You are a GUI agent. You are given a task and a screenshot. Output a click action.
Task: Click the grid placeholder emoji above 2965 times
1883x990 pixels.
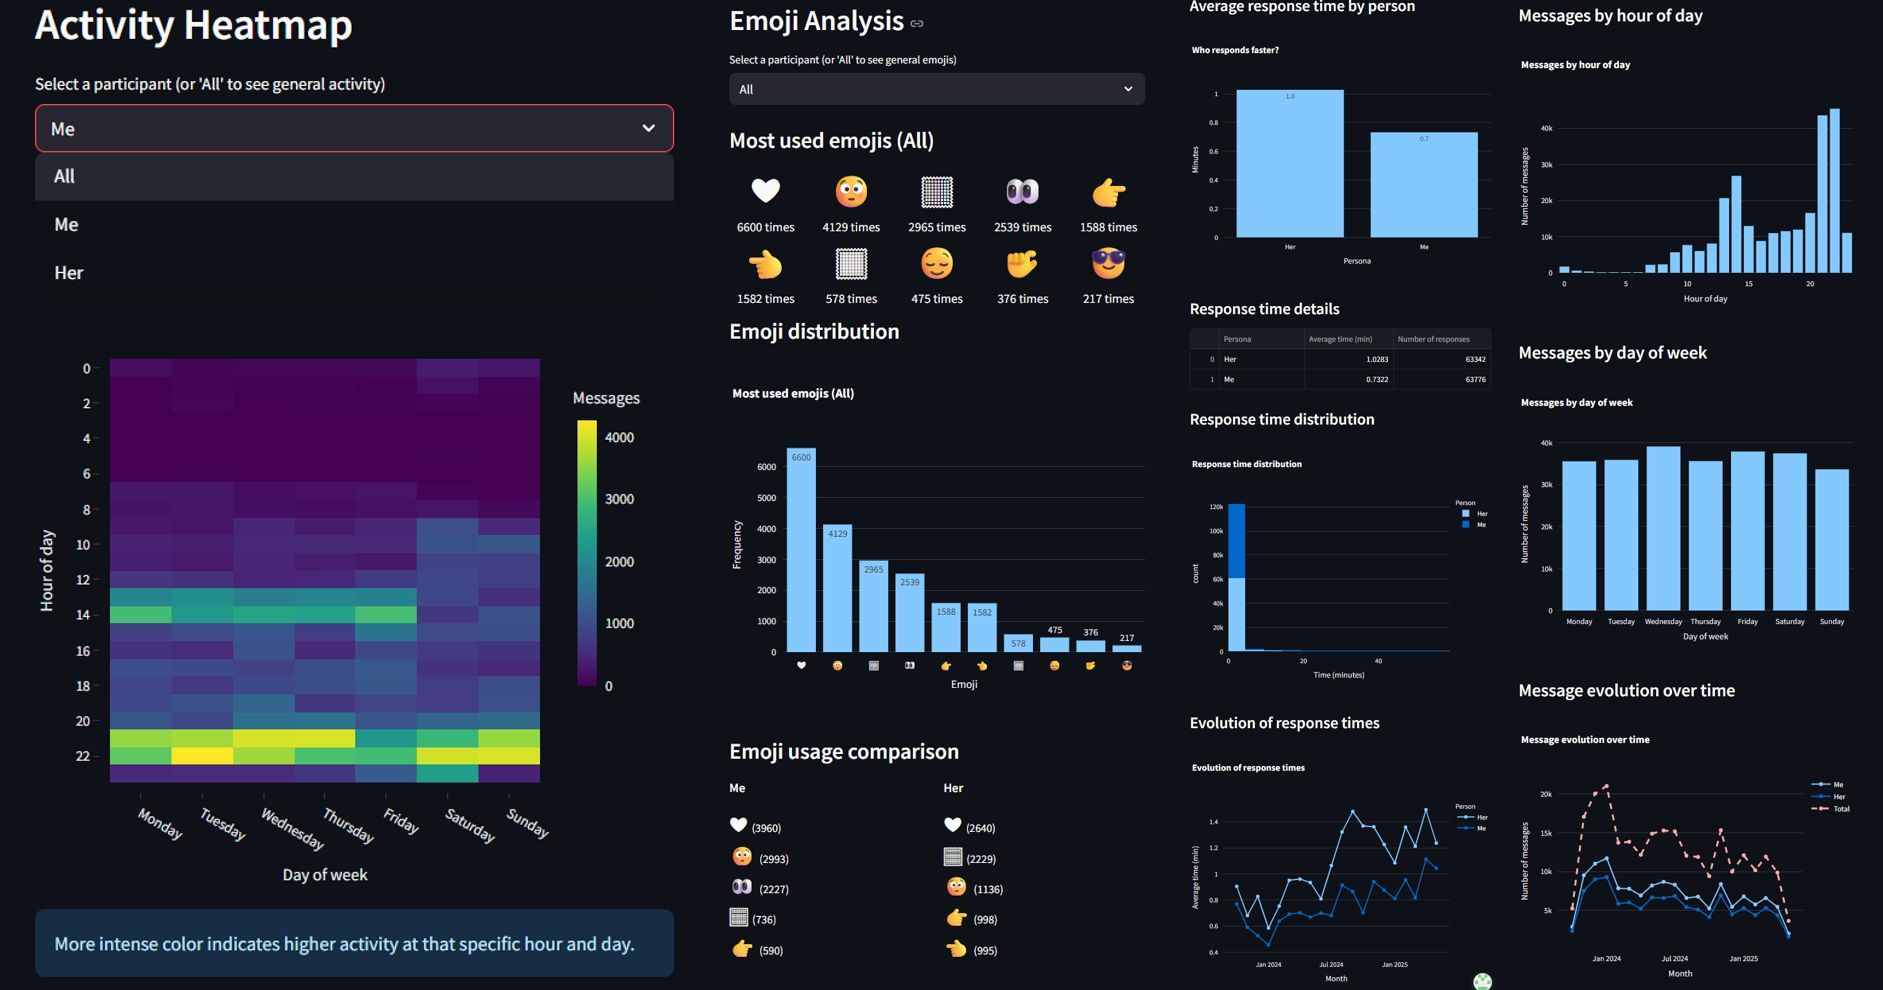coord(937,190)
